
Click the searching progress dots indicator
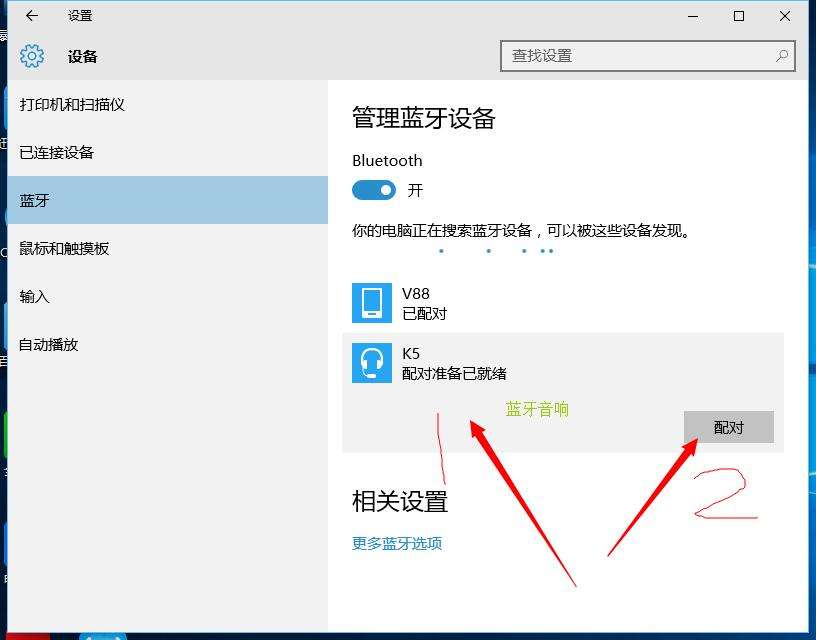tap(495, 250)
